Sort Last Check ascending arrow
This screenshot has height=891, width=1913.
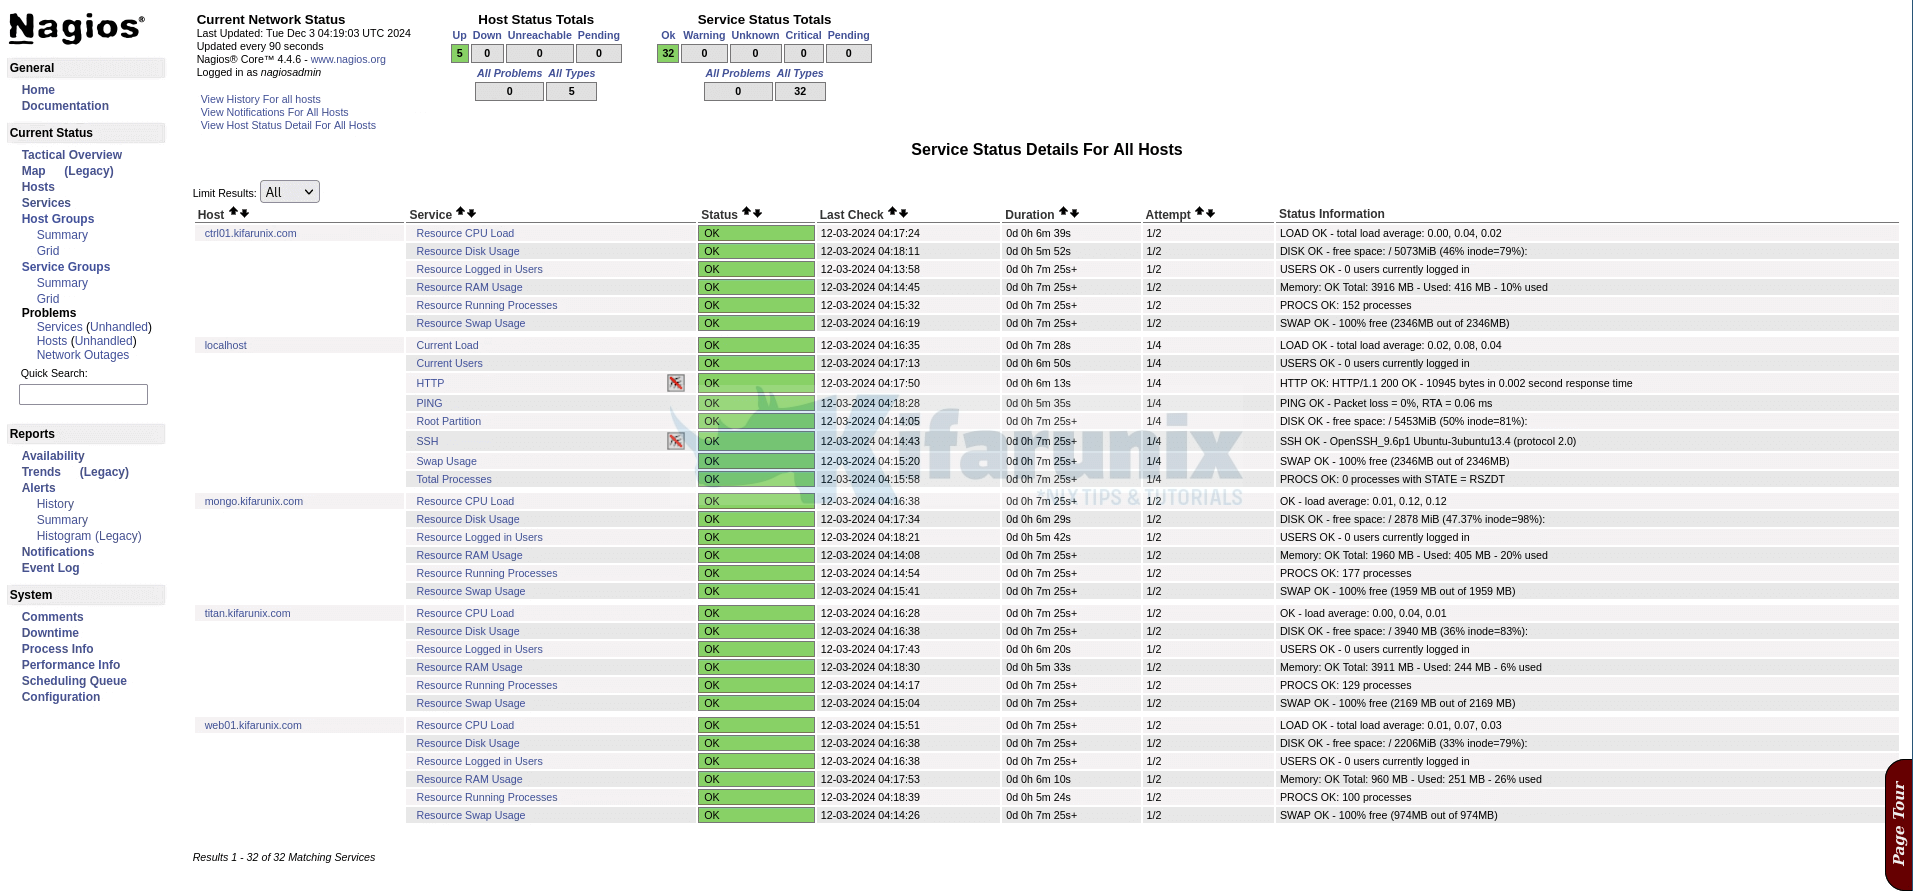tap(893, 212)
